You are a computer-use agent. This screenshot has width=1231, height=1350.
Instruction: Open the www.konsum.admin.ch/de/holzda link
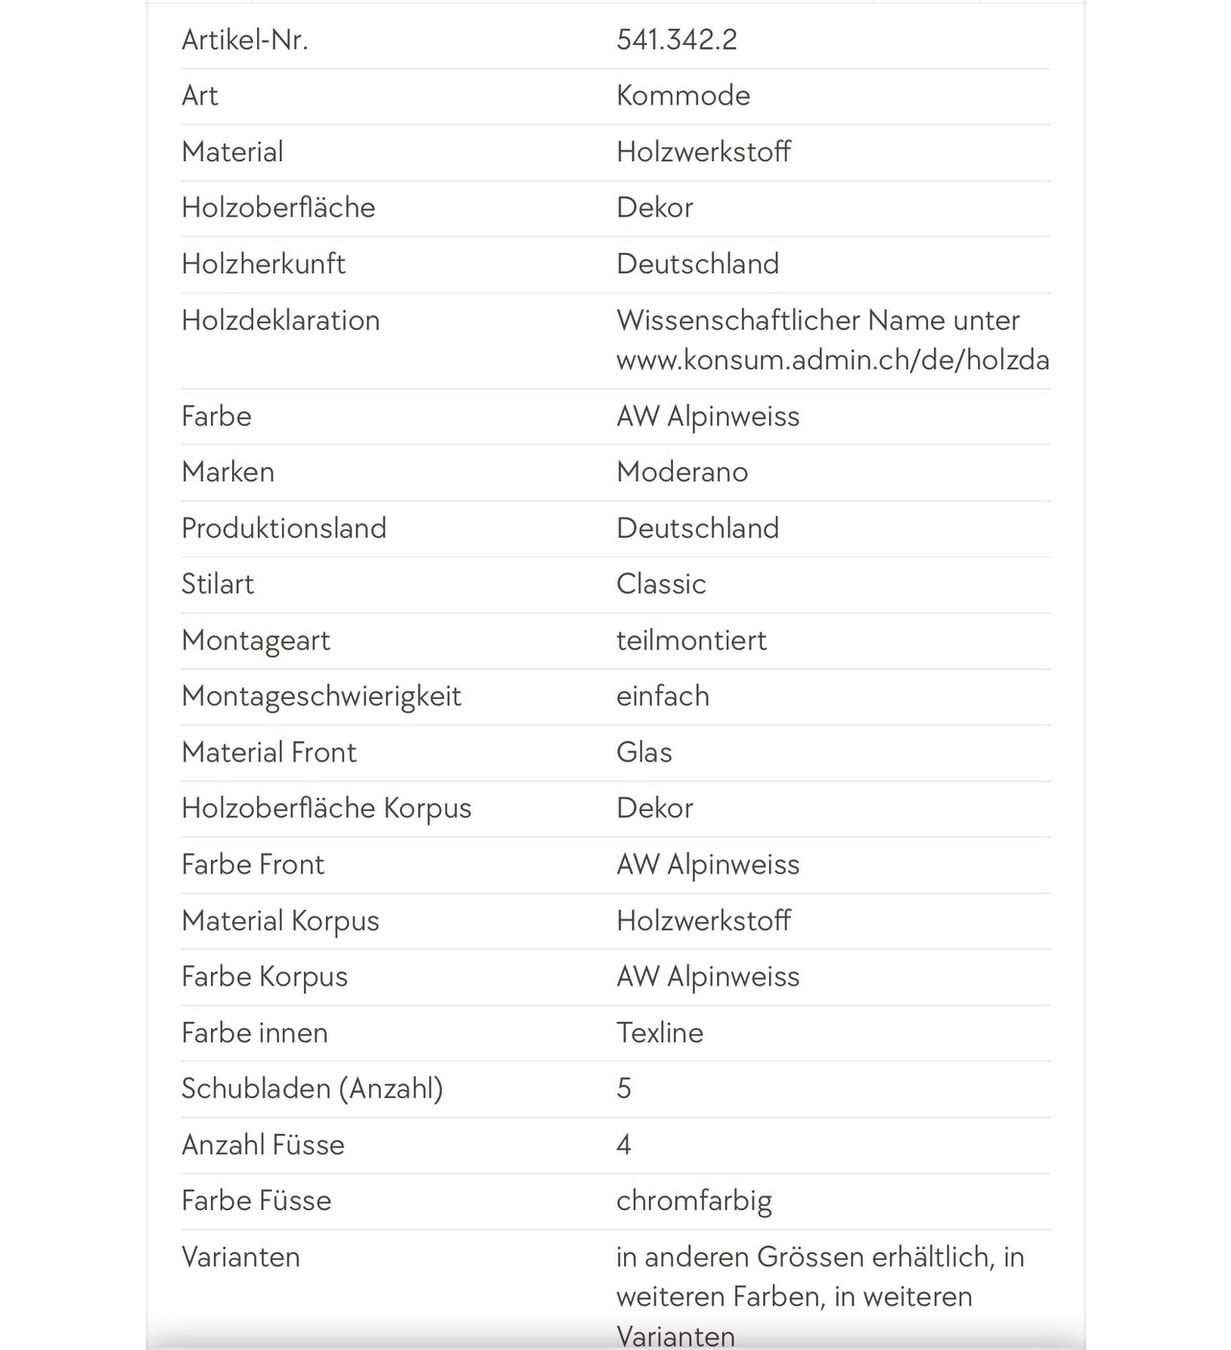coord(833,360)
